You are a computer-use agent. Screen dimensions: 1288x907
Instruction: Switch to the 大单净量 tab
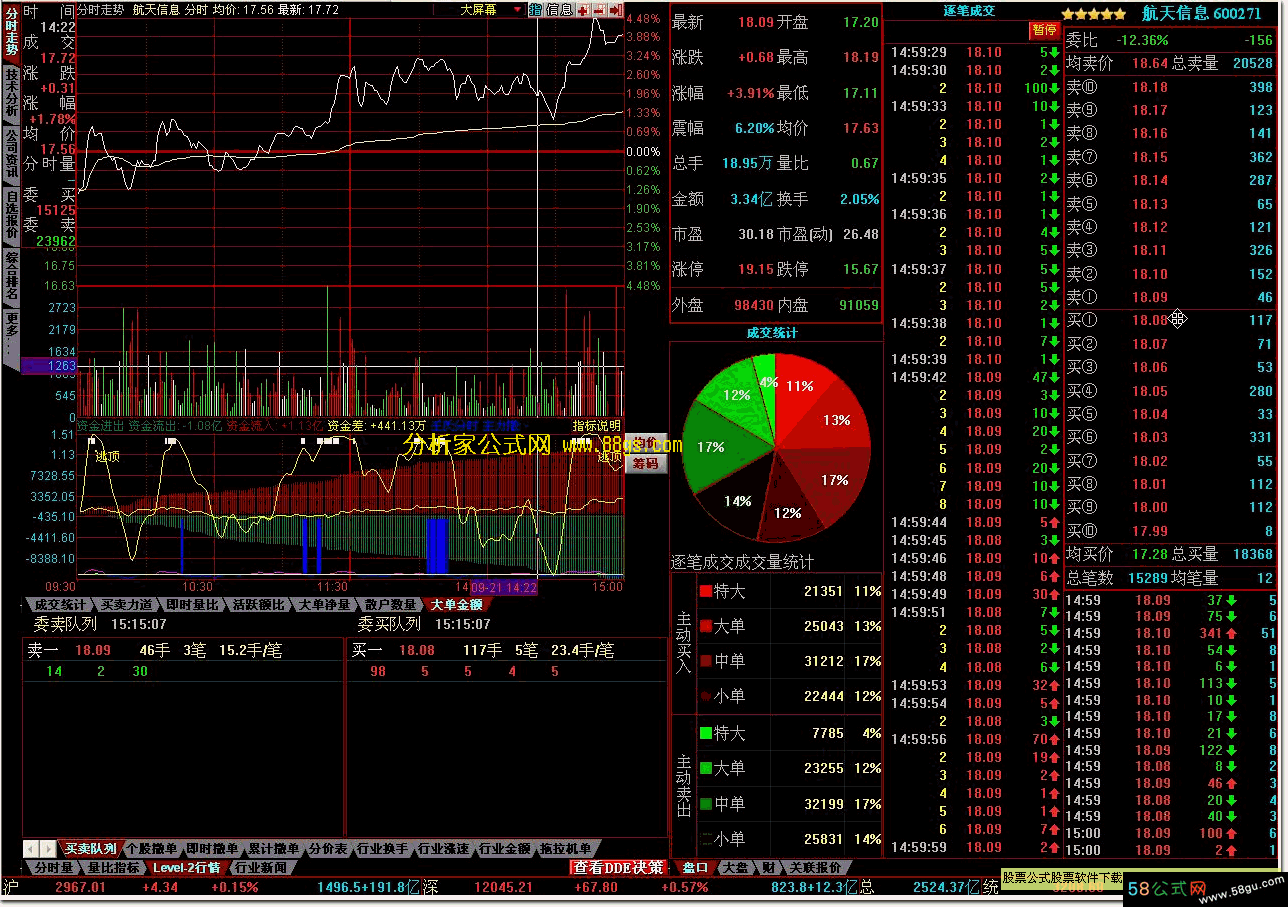click(x=324, y=604)
